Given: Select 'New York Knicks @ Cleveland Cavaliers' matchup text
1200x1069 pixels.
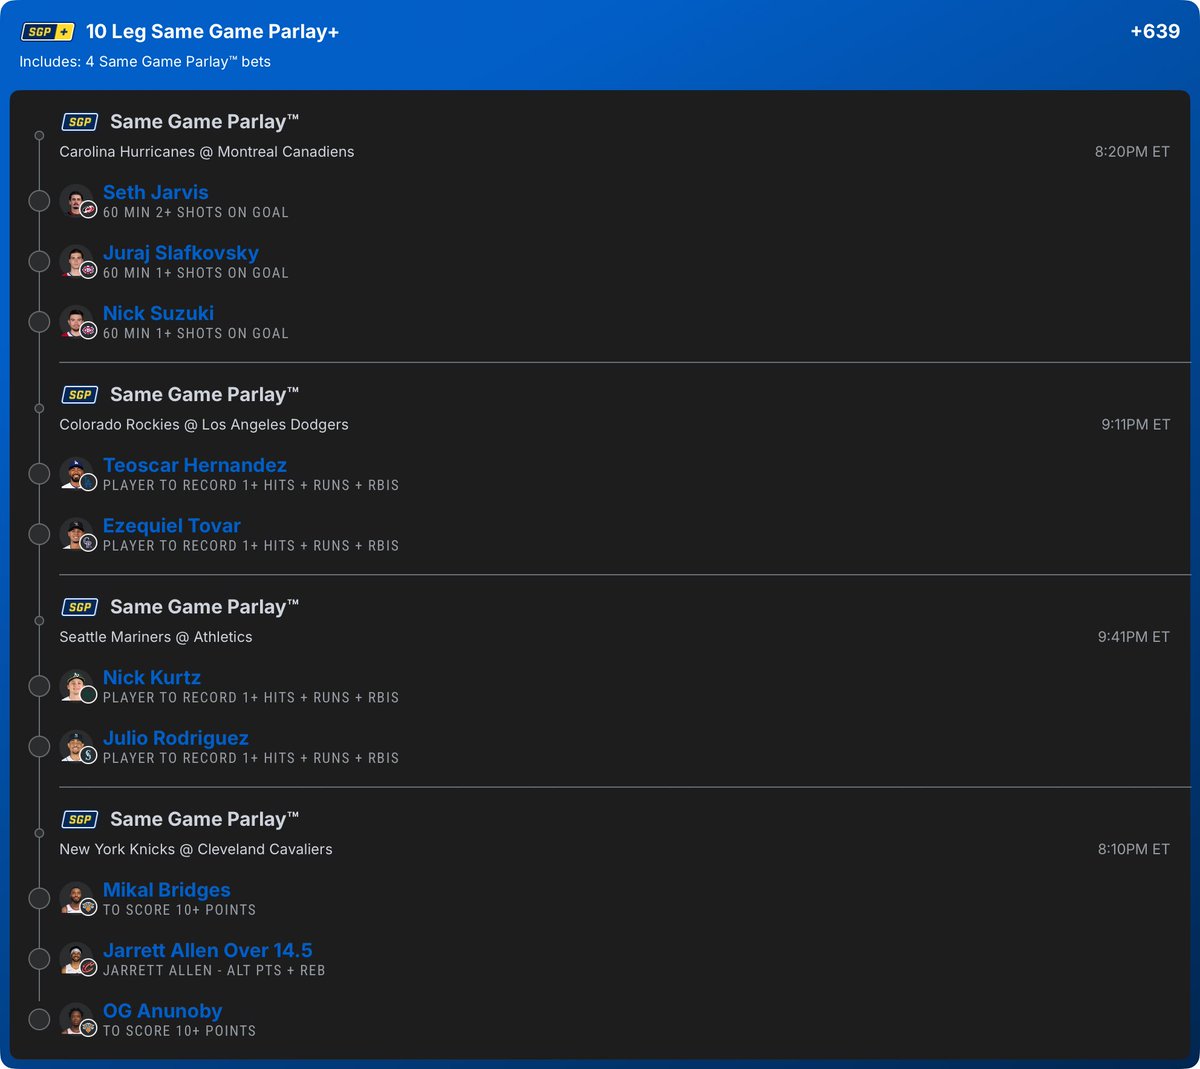Looking at the screenshot, I should click(196, 849).
